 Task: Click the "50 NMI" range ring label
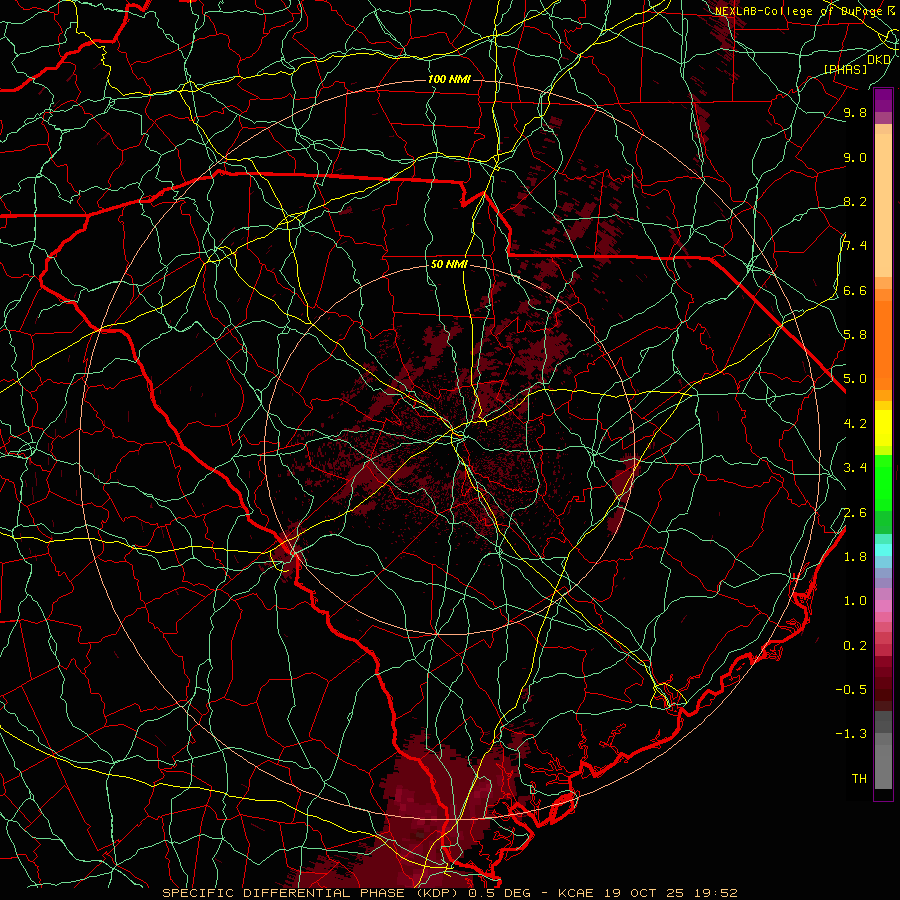pyautogui.click(x=449, y=265)
